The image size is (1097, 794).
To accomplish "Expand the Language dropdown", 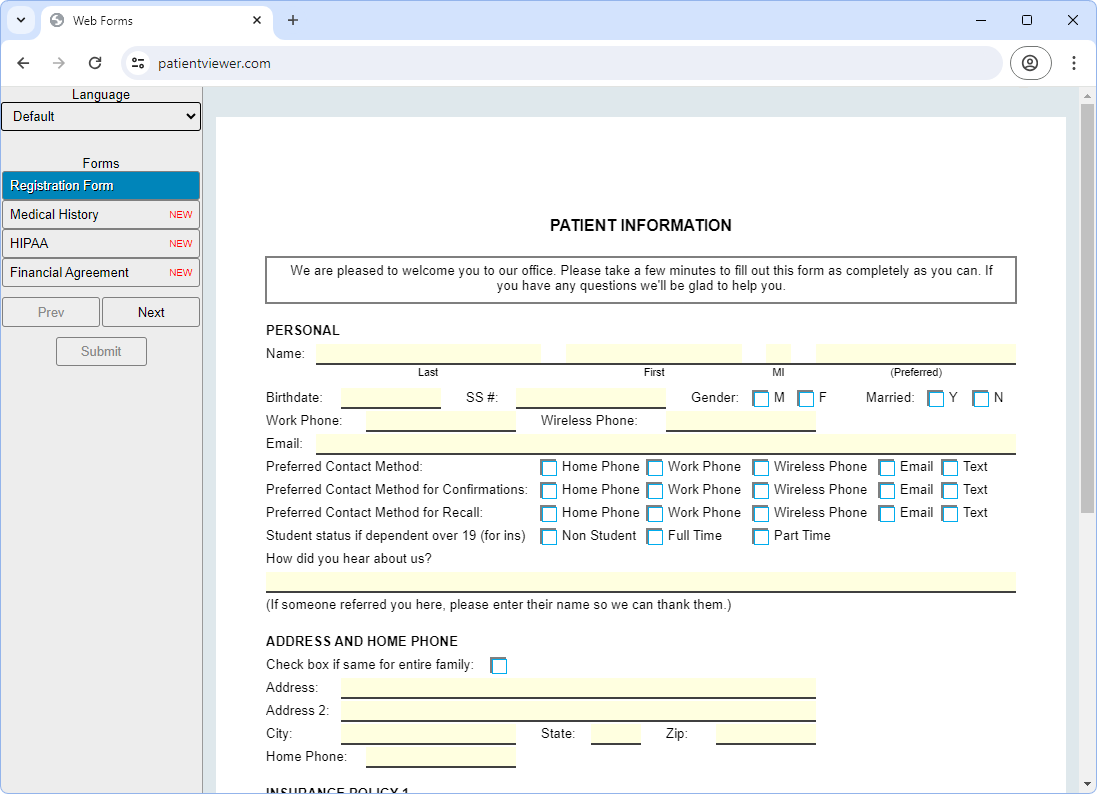I will coord(101,117).
